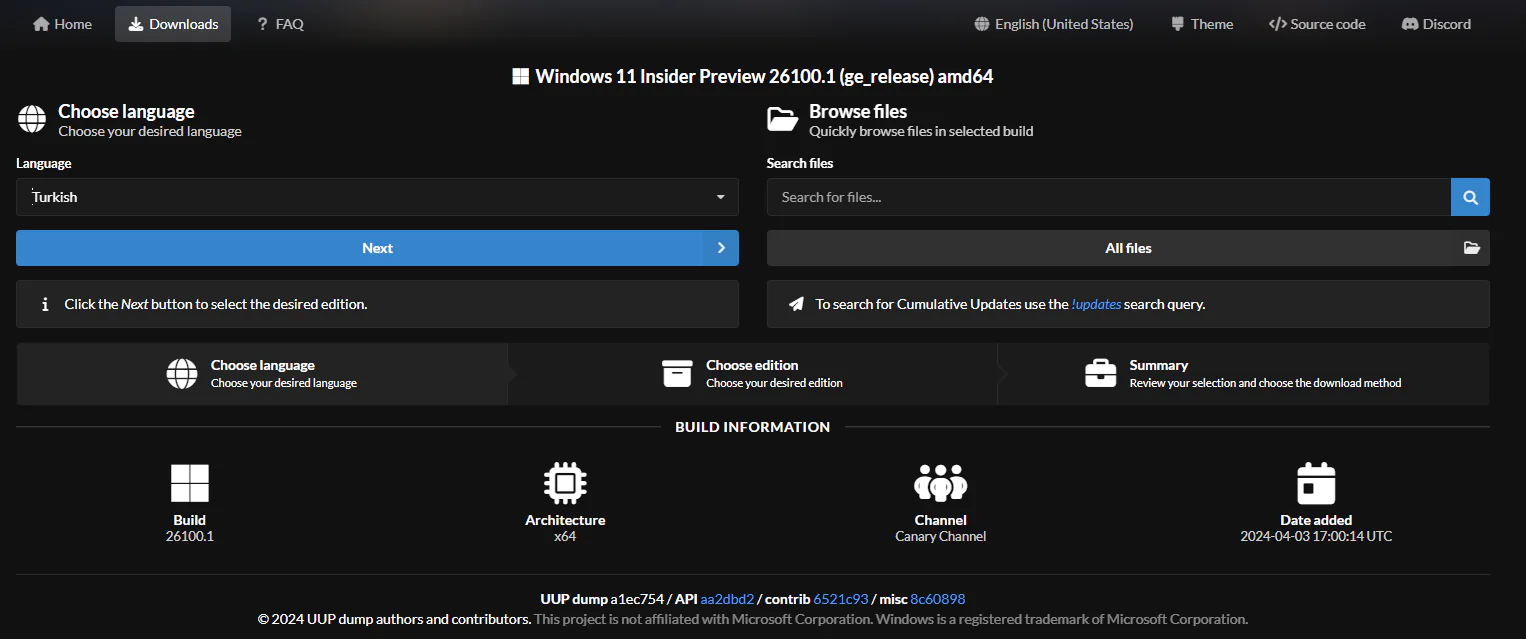Click the folder icon beside Browse files
Image resolution: width=1526 pixels, height=639 pixels.
click(784, 118)
